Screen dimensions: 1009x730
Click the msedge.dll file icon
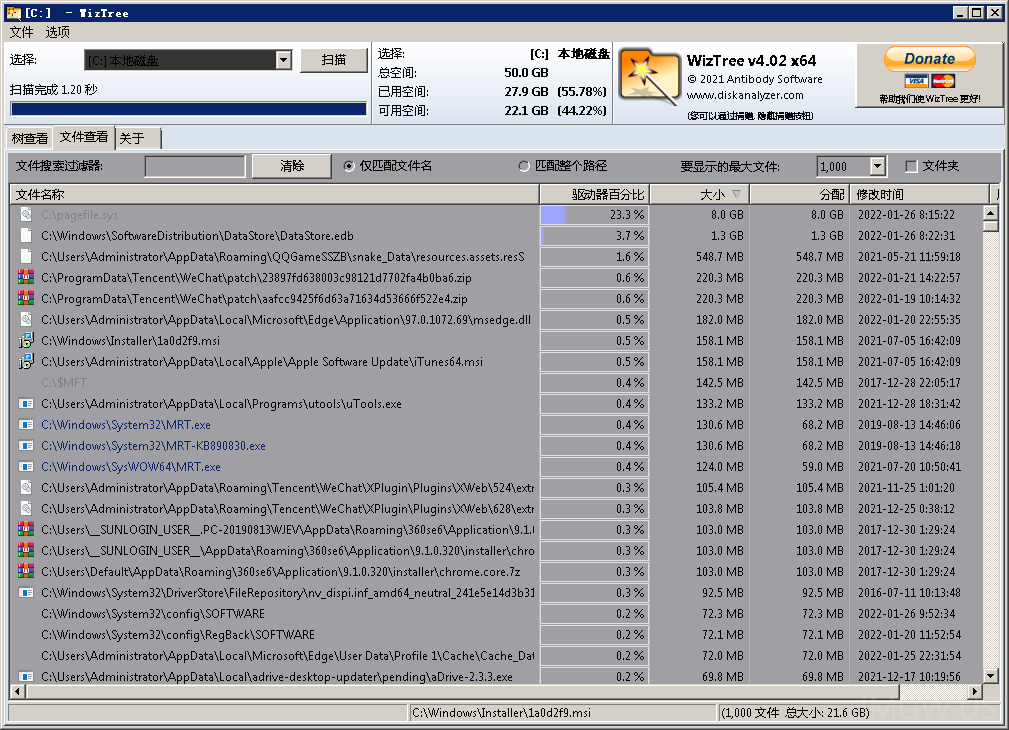pos(26,320)
